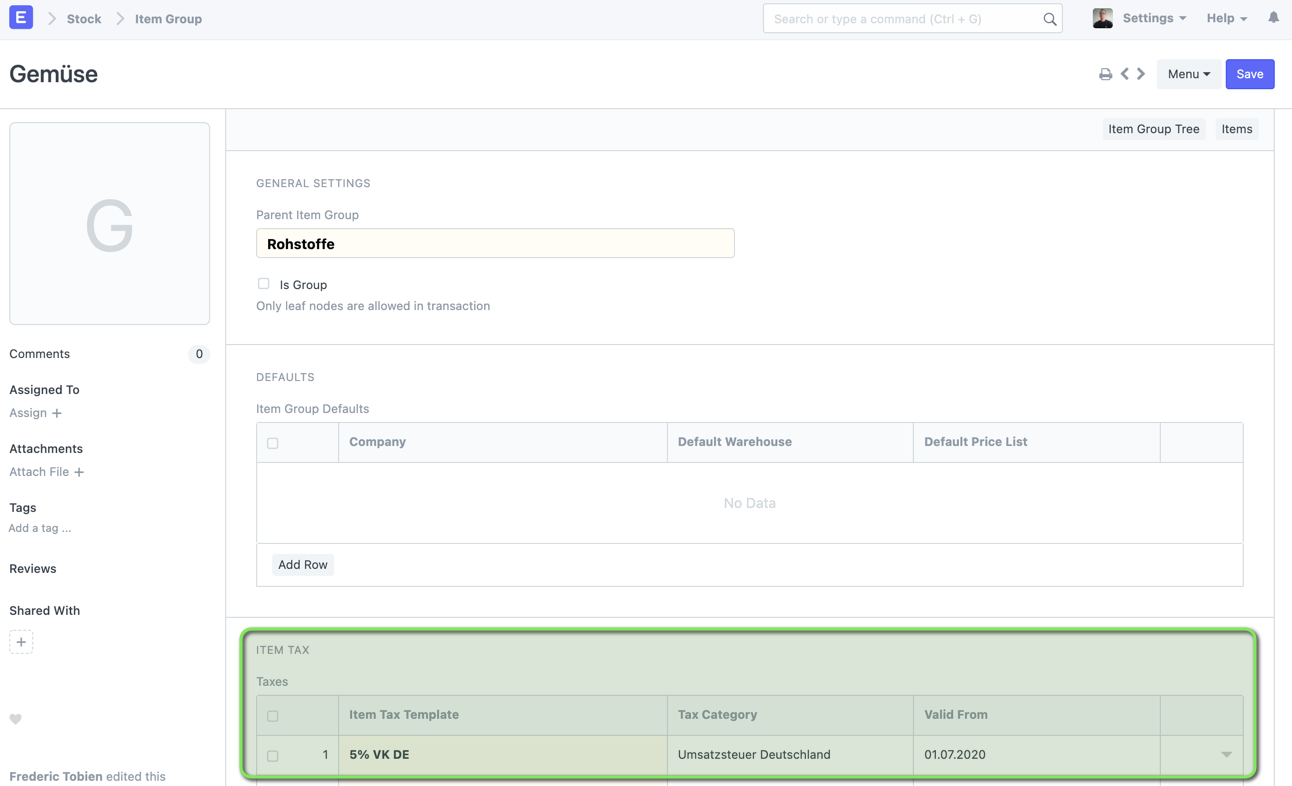This screenshot has height=786, width=1292.
Task: Open Comments section in sidebar
Action: coord(39,354)
